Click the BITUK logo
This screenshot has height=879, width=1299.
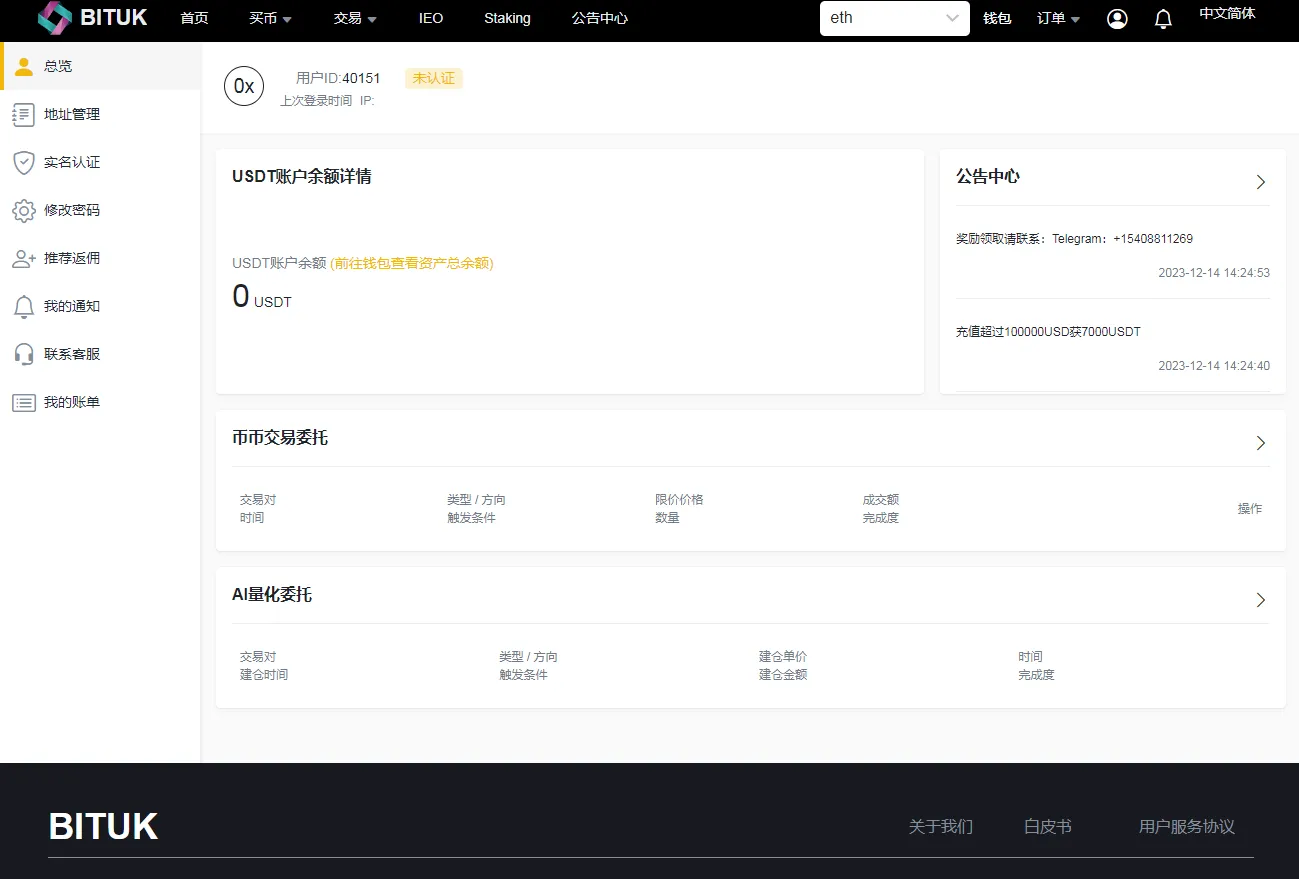pos(93,18)
